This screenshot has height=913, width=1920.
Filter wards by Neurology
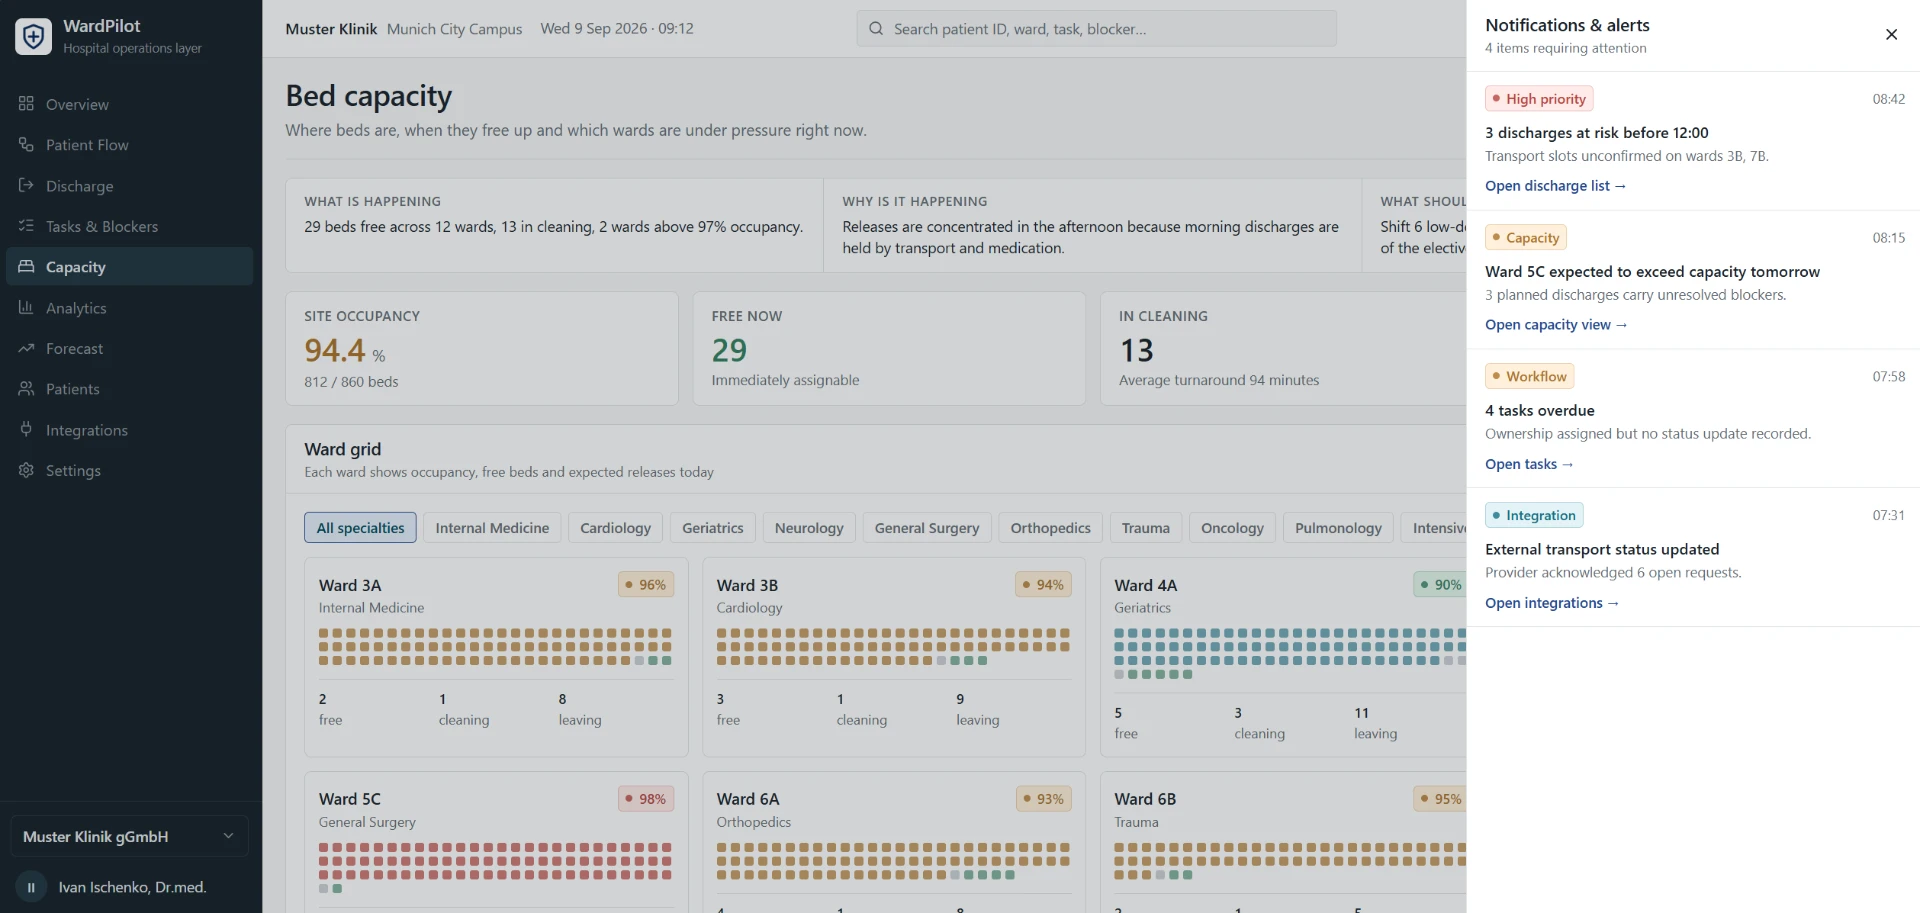pos(809,528)
